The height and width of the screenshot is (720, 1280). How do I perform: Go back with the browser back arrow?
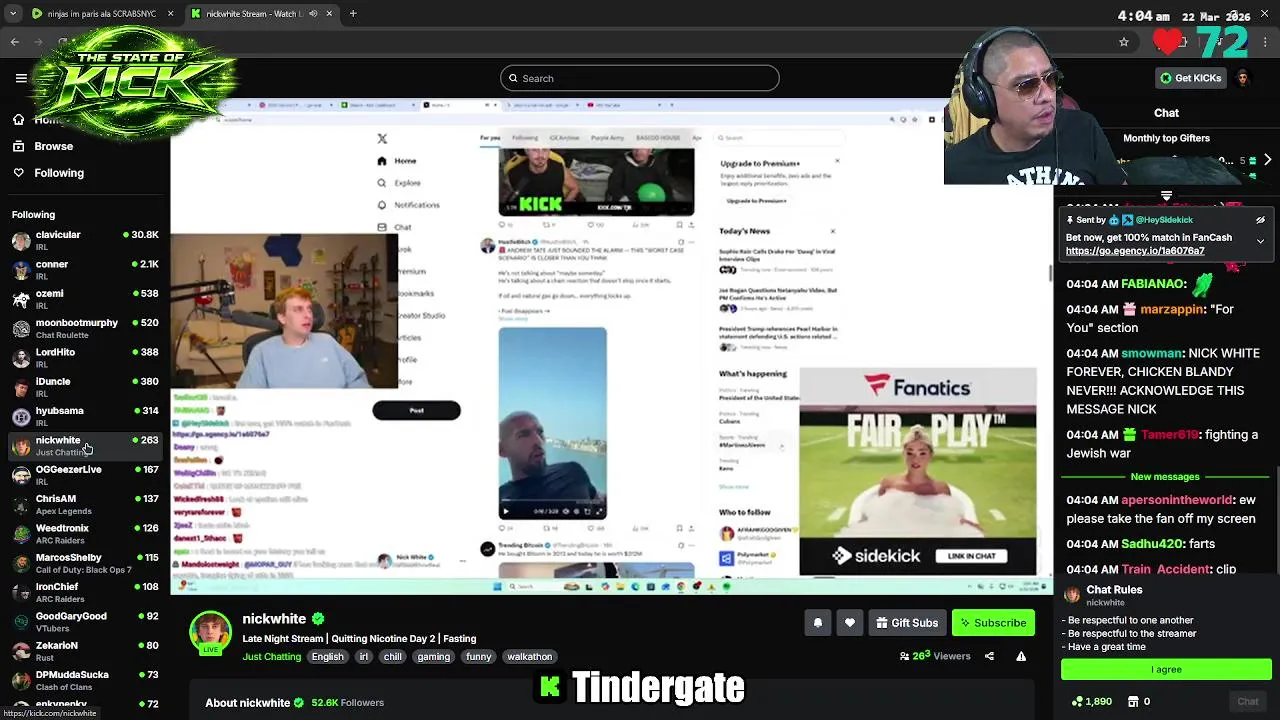[14, 42]
